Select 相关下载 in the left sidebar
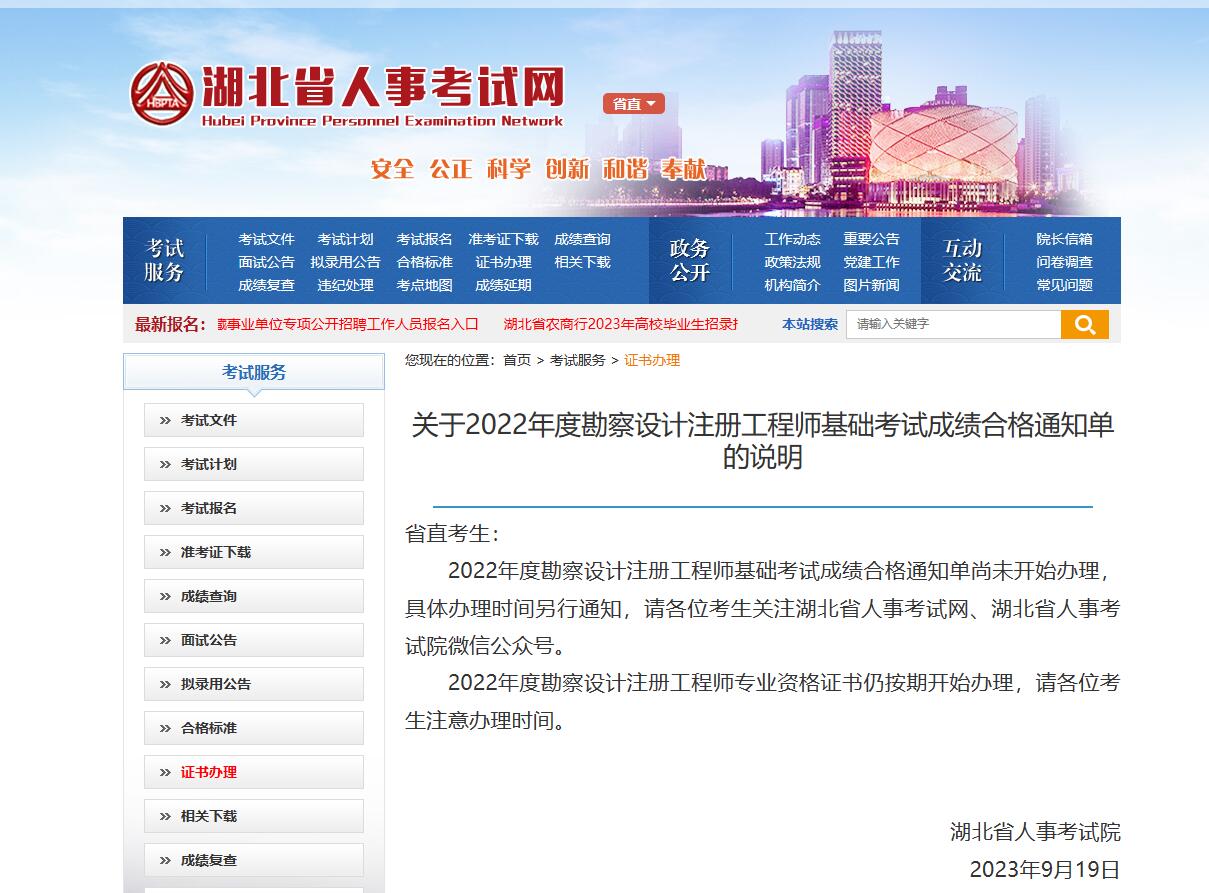The image size is (1209, 893). coord(254,816)
